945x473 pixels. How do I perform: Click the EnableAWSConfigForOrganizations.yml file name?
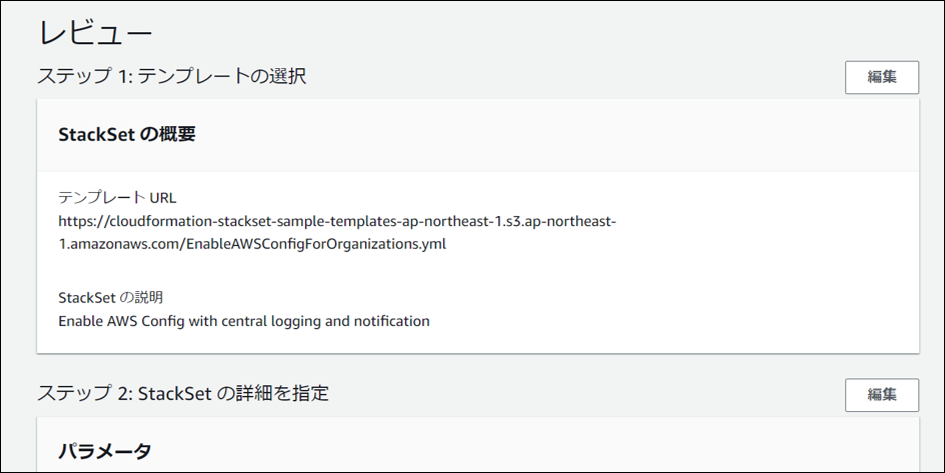click(x=315, y=243)
